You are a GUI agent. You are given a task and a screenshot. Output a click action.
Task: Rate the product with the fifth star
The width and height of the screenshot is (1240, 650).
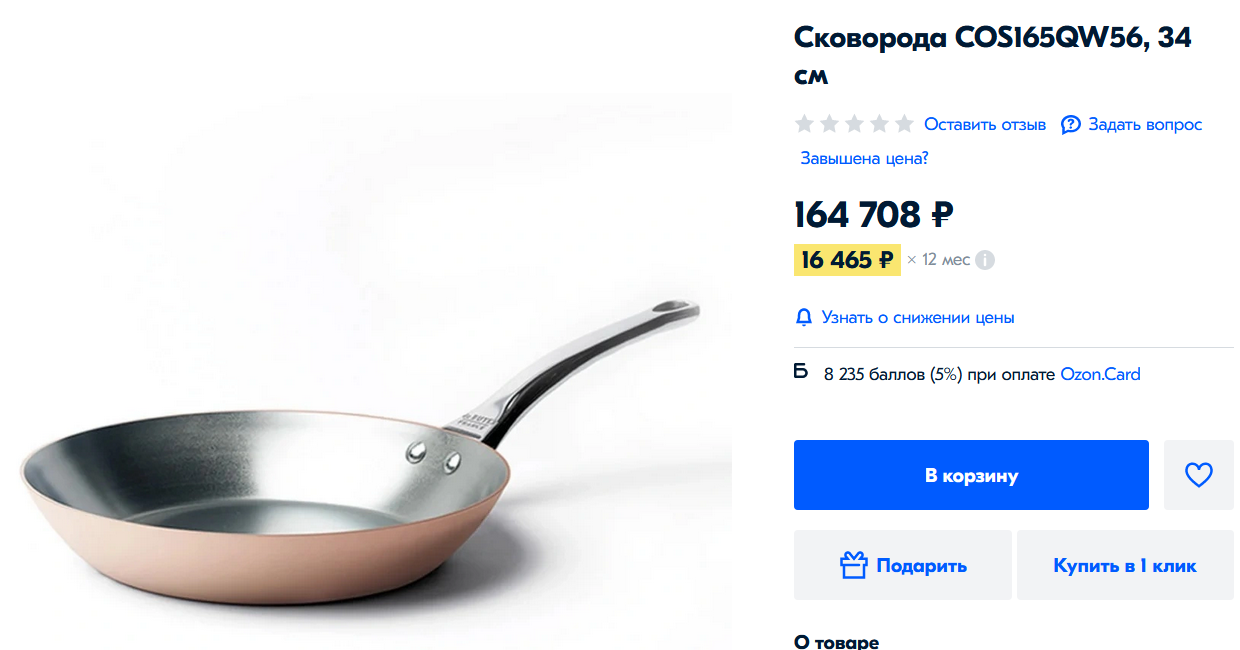(x=904, y=124)
